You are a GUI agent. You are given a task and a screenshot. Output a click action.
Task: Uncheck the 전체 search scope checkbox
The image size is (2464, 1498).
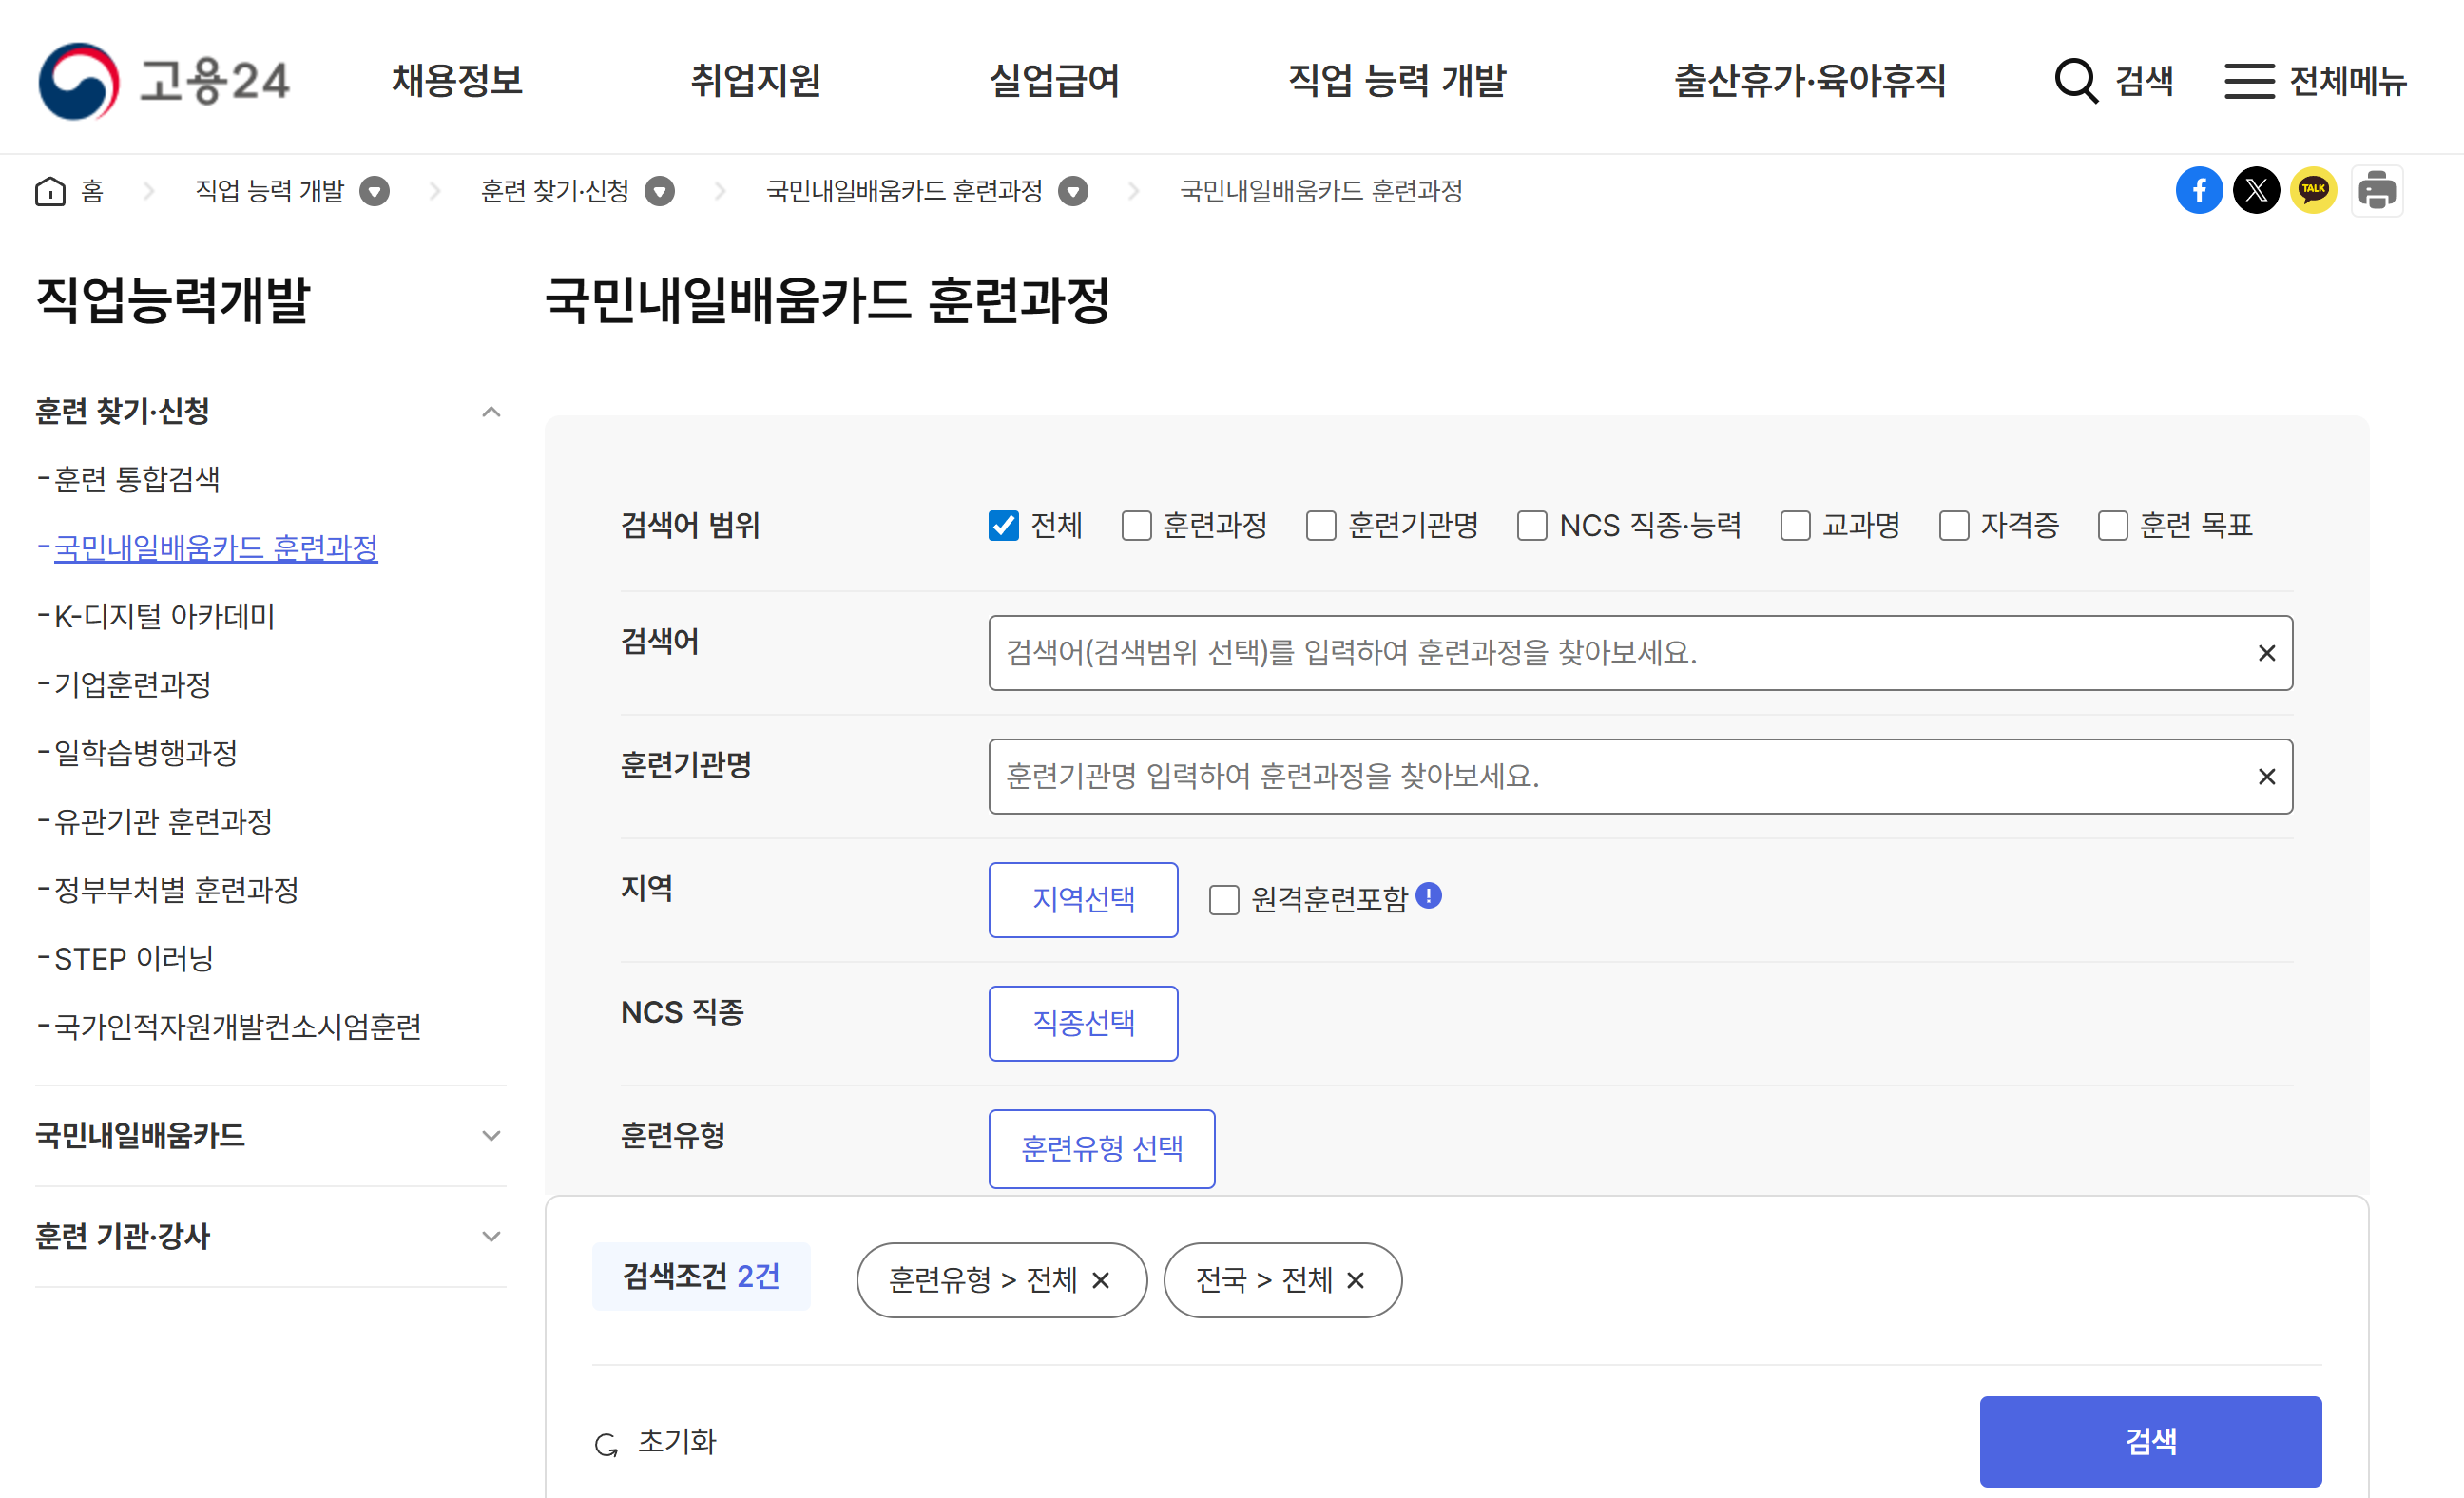coord(1003,525)
